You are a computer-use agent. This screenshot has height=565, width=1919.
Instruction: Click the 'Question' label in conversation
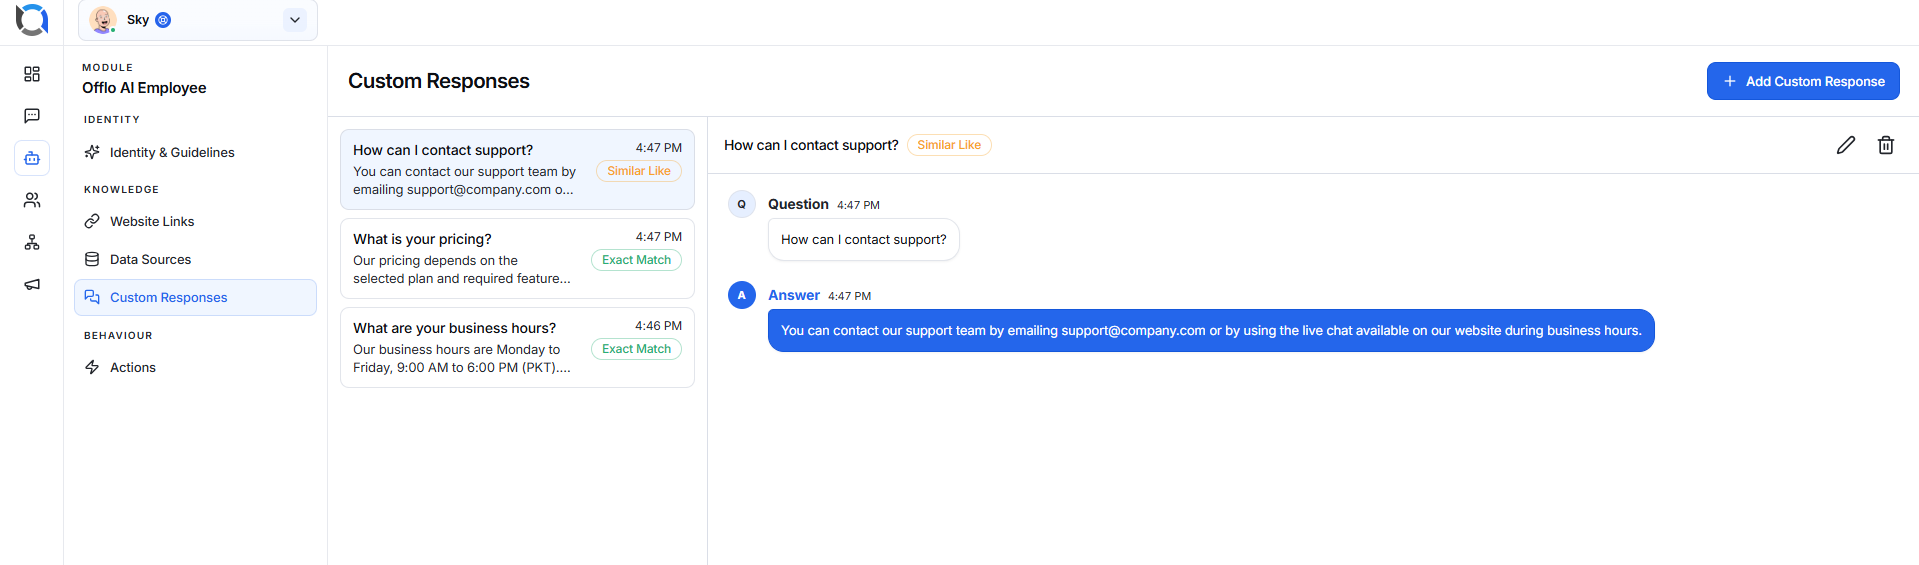[x=798, y=204]
